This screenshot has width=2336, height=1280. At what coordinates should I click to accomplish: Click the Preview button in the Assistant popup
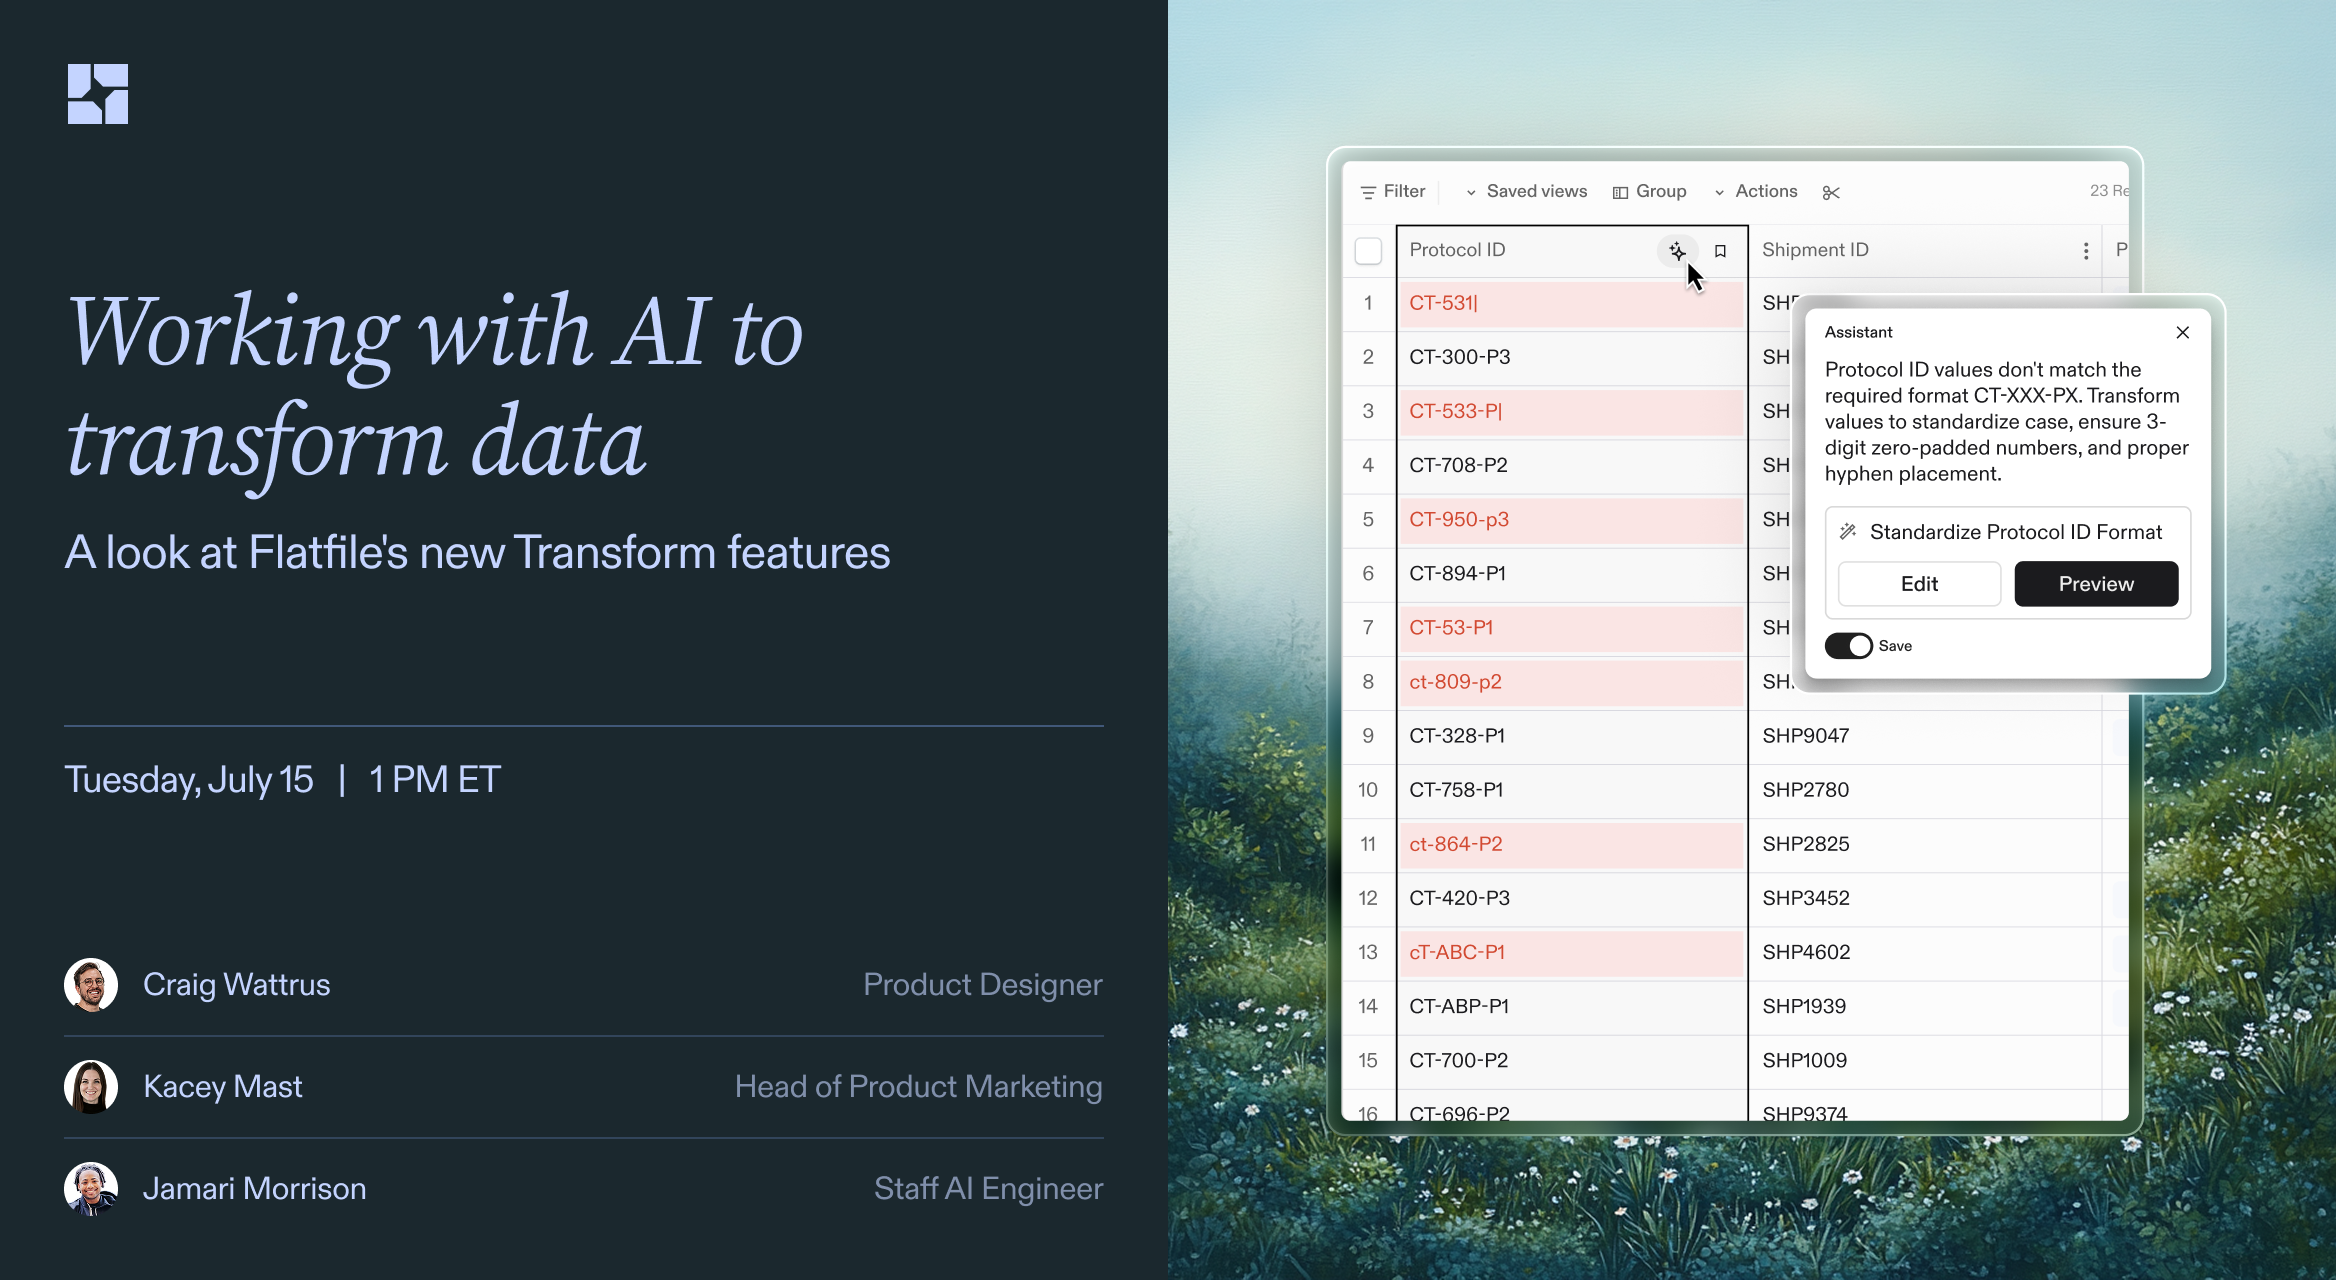[2096, 584]
